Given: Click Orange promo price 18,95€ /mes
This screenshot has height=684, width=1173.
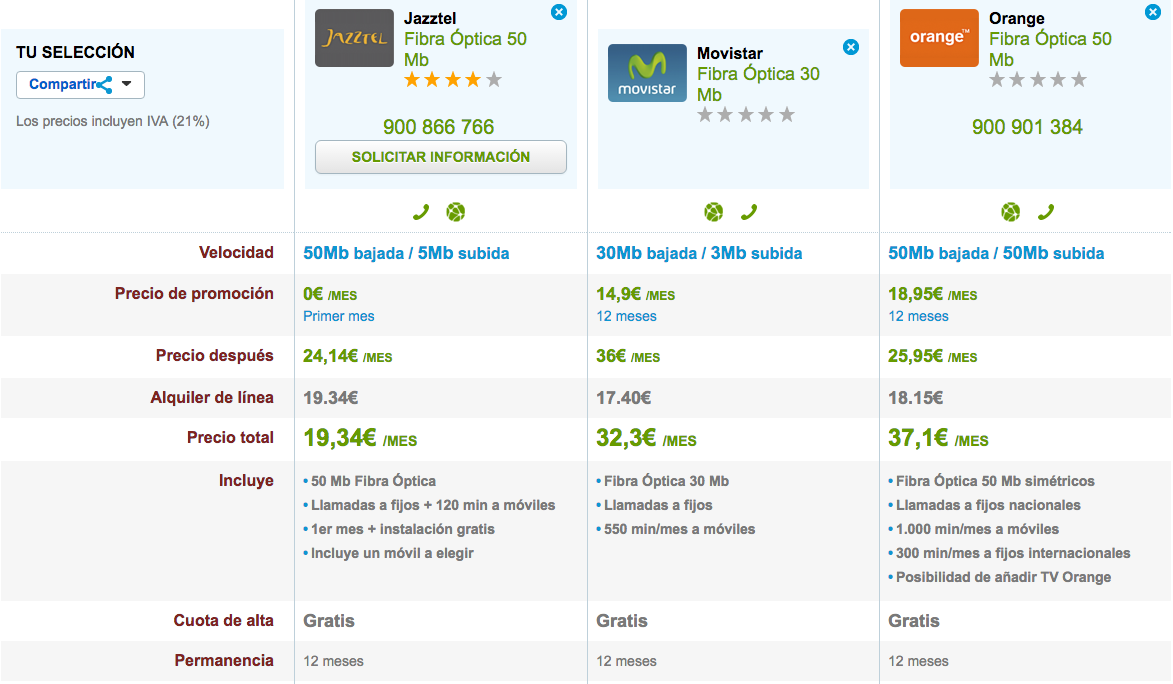Looking at the screenshot, I should [x=932, y=295].
